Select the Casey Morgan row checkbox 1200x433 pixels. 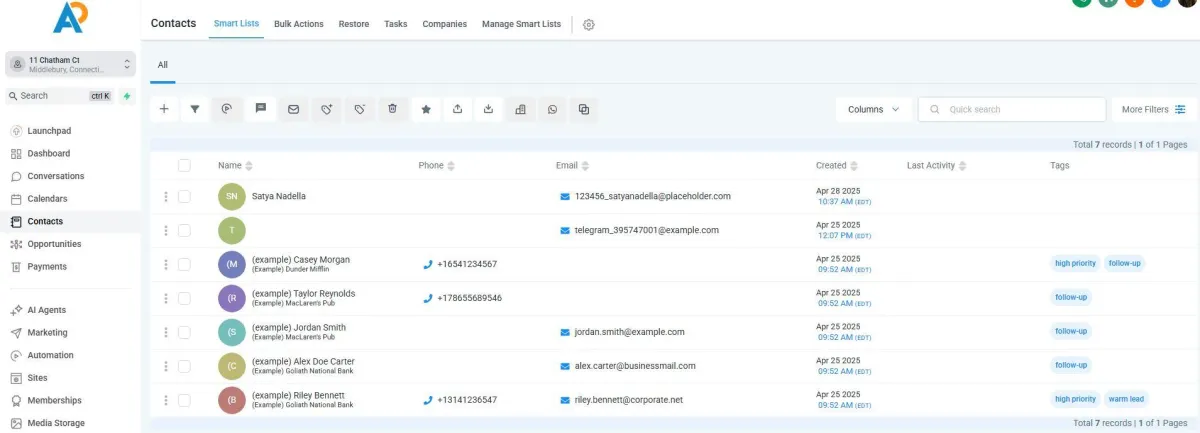(184, 264)
